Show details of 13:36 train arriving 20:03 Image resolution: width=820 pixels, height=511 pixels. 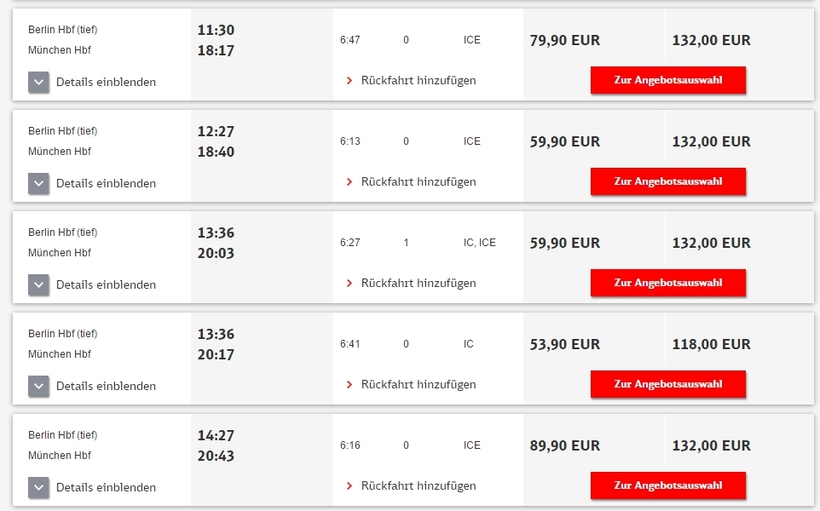pos(39,285)
